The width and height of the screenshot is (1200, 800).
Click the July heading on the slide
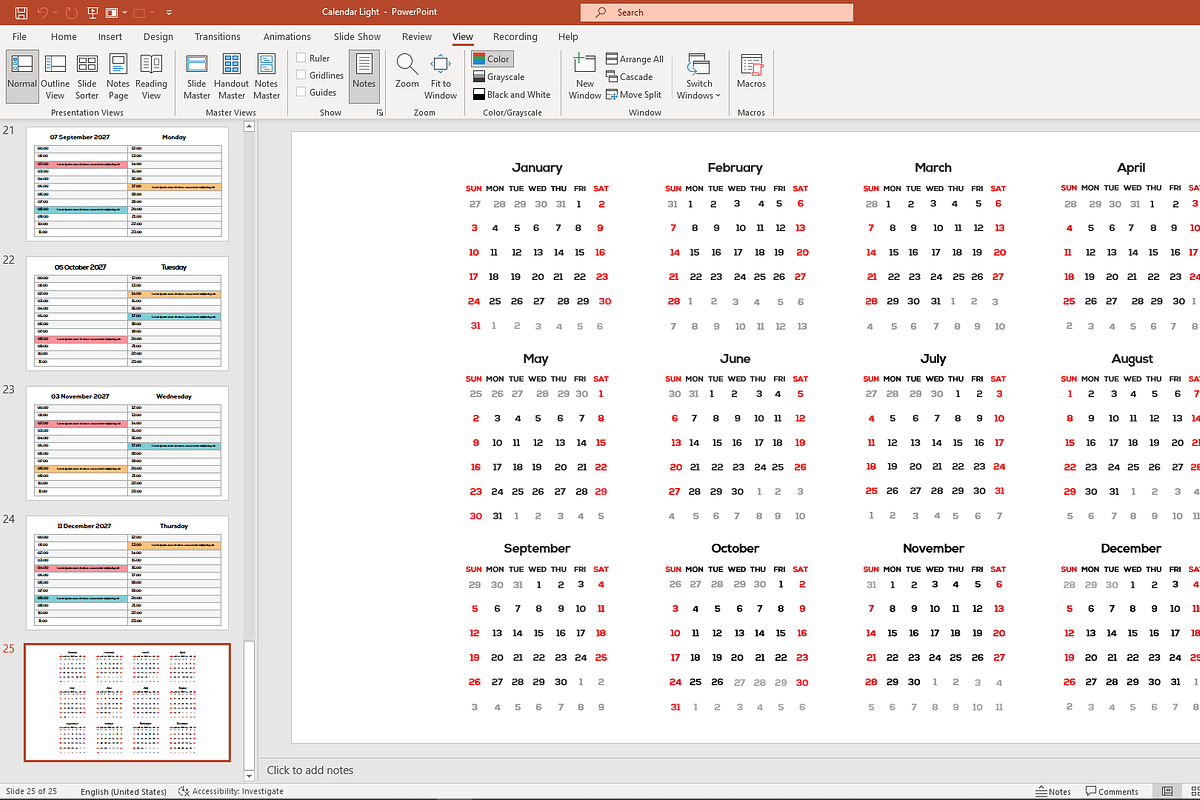click(933, 358)
